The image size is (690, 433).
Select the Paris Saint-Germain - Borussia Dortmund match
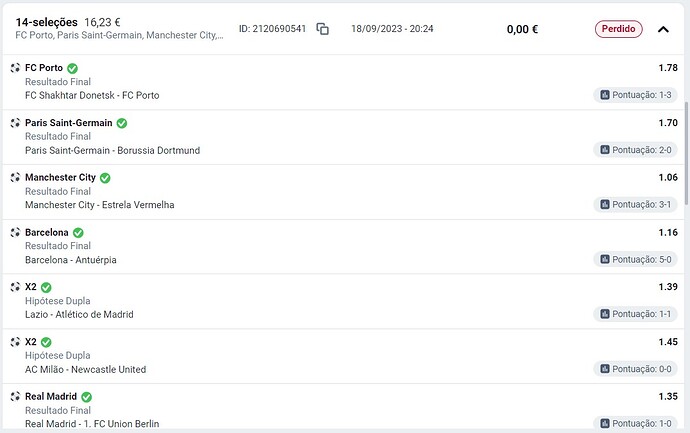tap(113, 150)
